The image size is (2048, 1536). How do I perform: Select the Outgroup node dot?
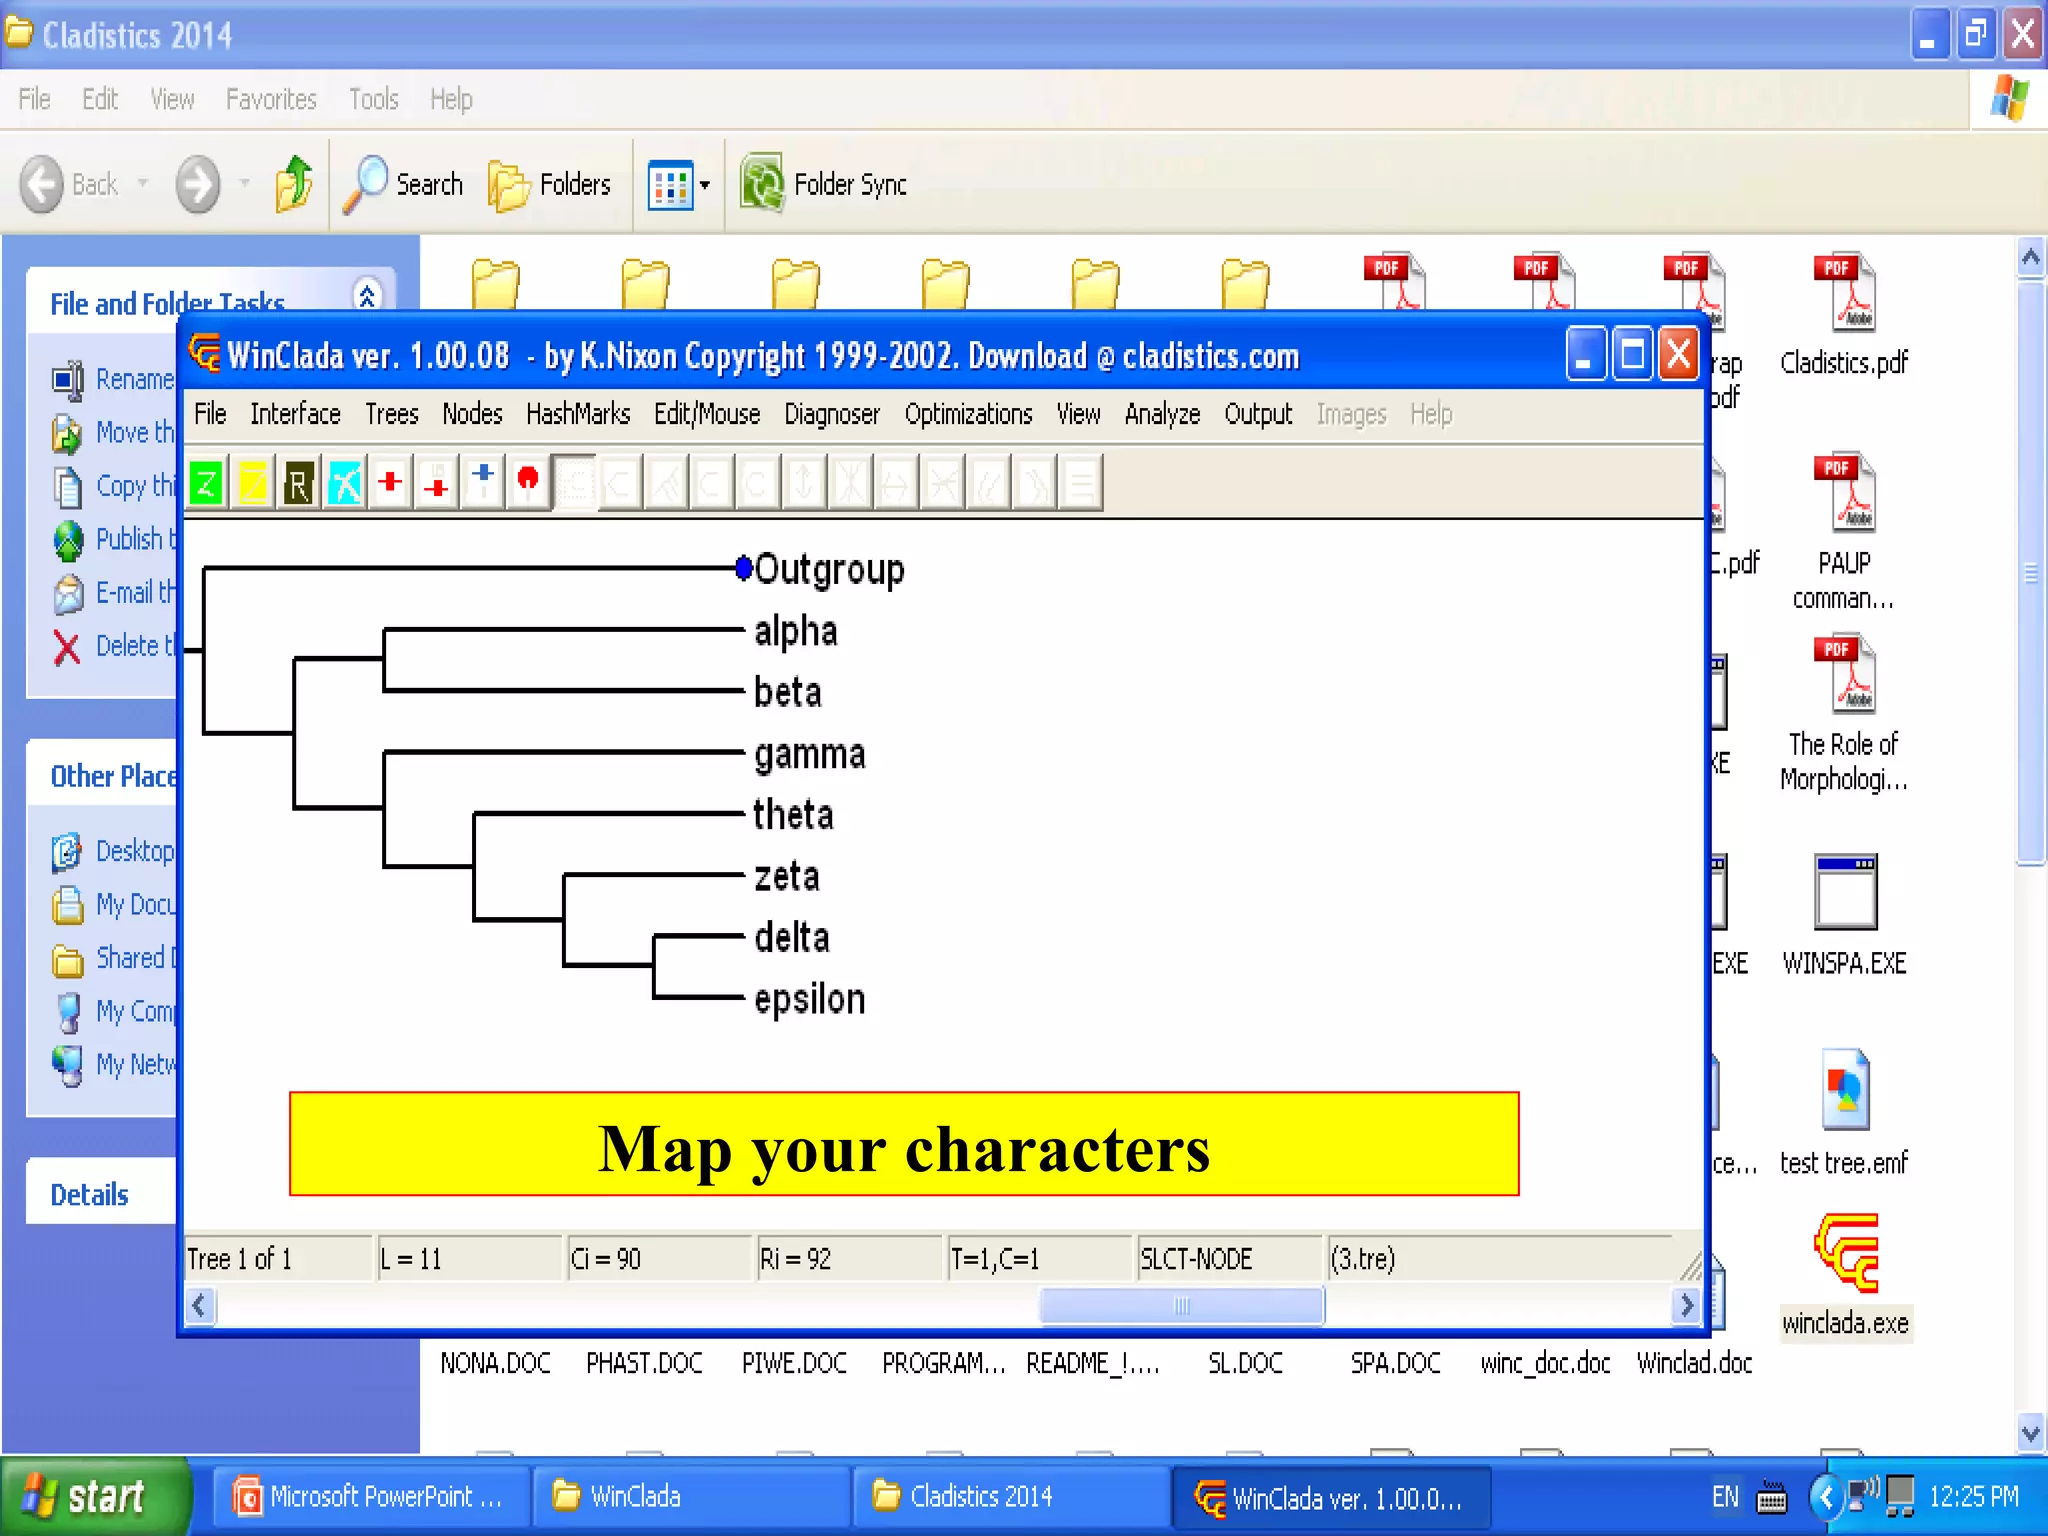[743, 568]
